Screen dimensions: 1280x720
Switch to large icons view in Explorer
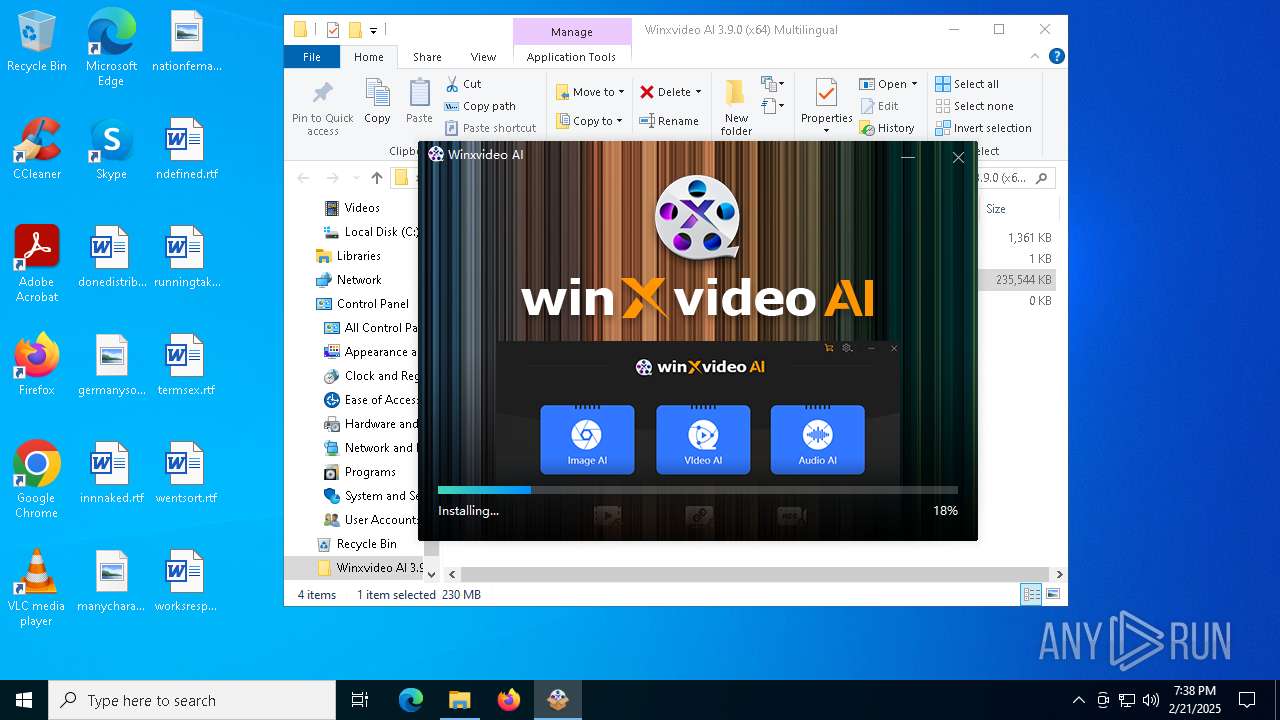tap(1052, 594)
